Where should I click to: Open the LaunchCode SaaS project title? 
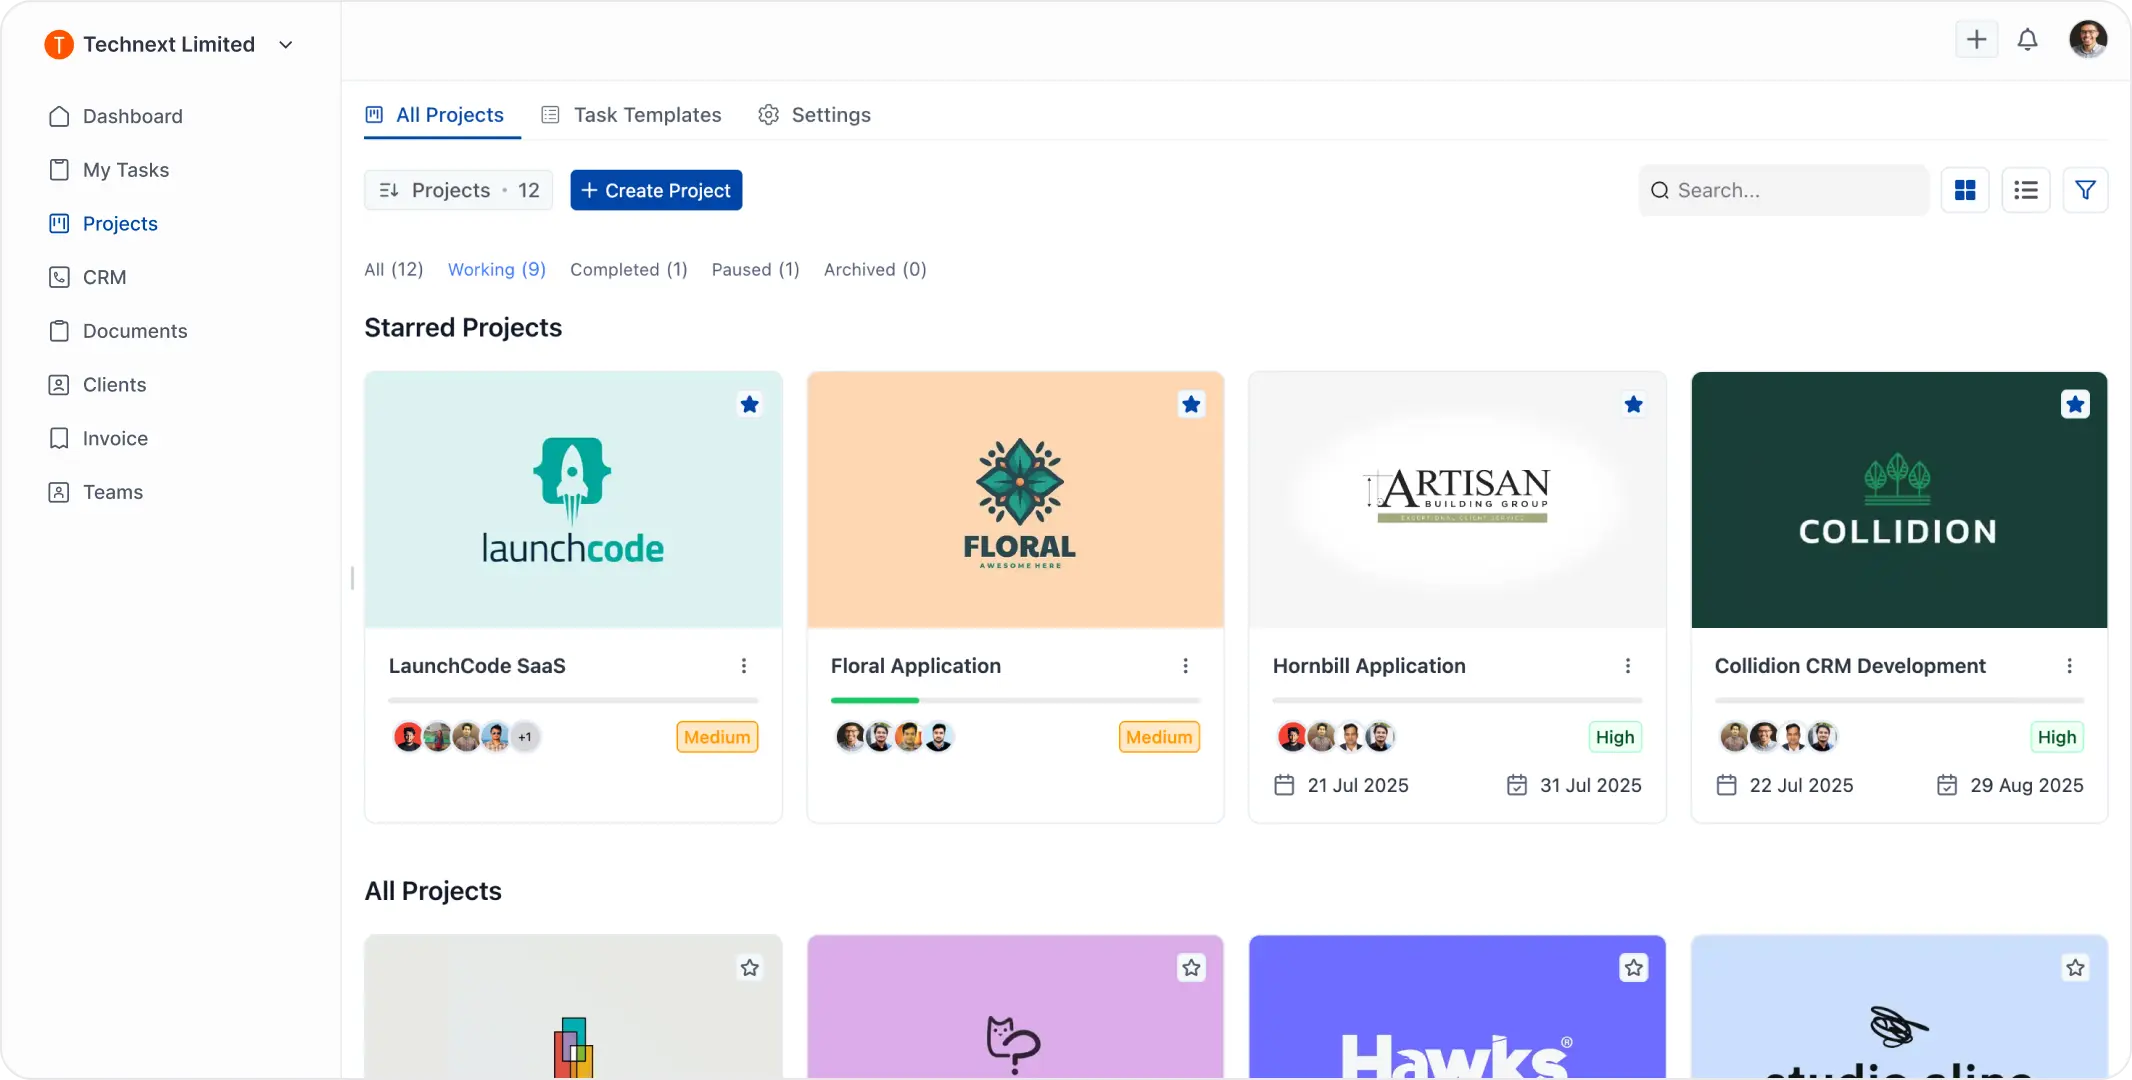pos(477,666)
